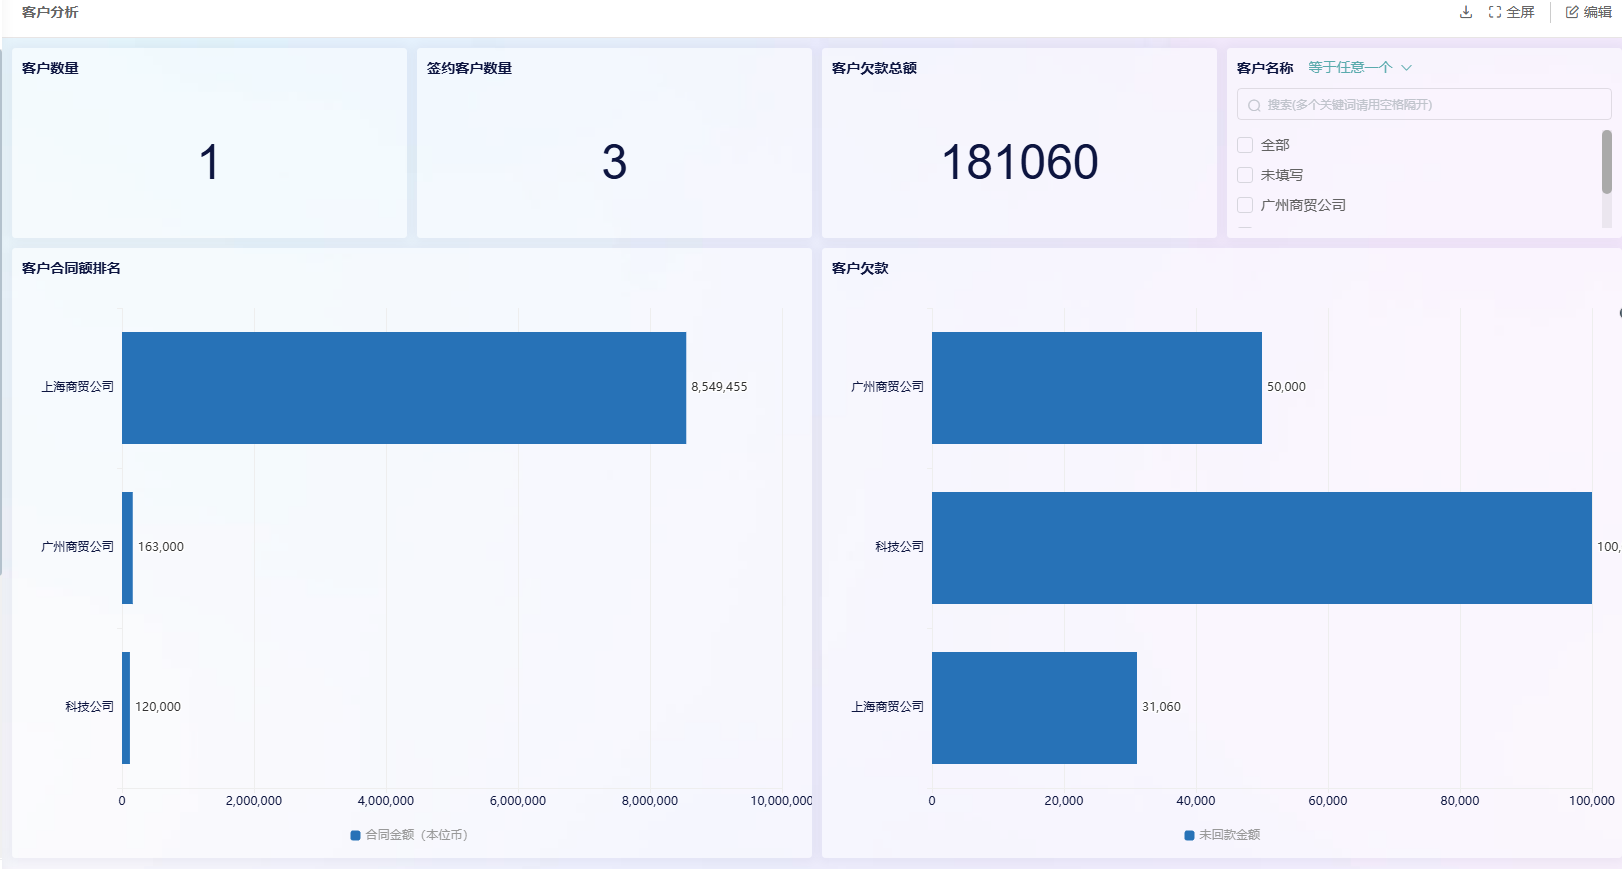1622x869 pixels.
Task: Open the 客户欠款总额 metric card
Action: pos(1019,143)
